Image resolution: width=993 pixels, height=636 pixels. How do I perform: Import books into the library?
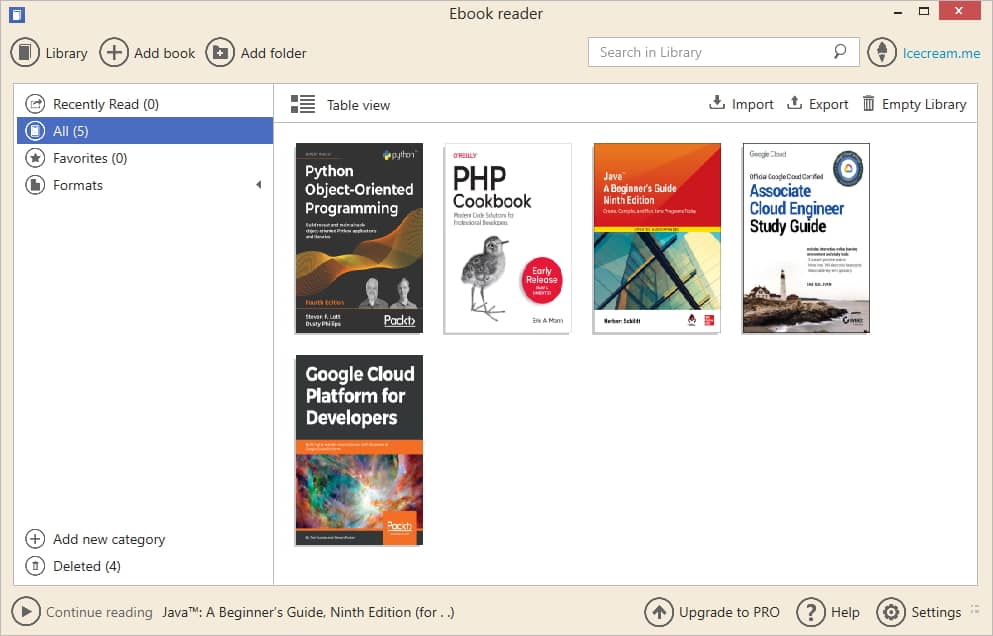point(740,103)
